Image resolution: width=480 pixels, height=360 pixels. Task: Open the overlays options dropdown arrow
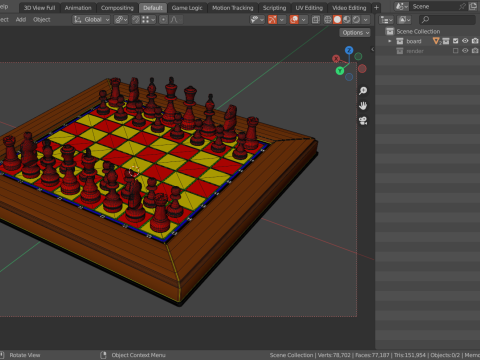pos(304,20)
